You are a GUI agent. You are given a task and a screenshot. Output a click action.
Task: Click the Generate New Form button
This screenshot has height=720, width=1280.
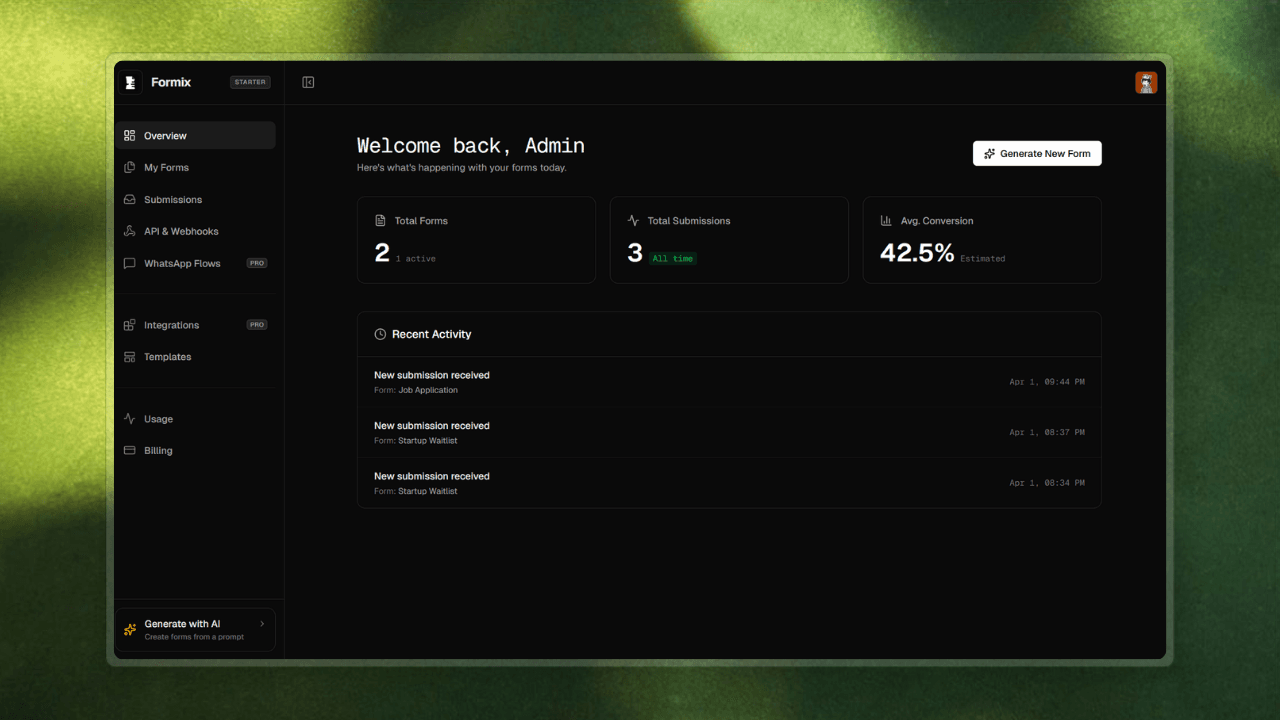[1037, 153]
